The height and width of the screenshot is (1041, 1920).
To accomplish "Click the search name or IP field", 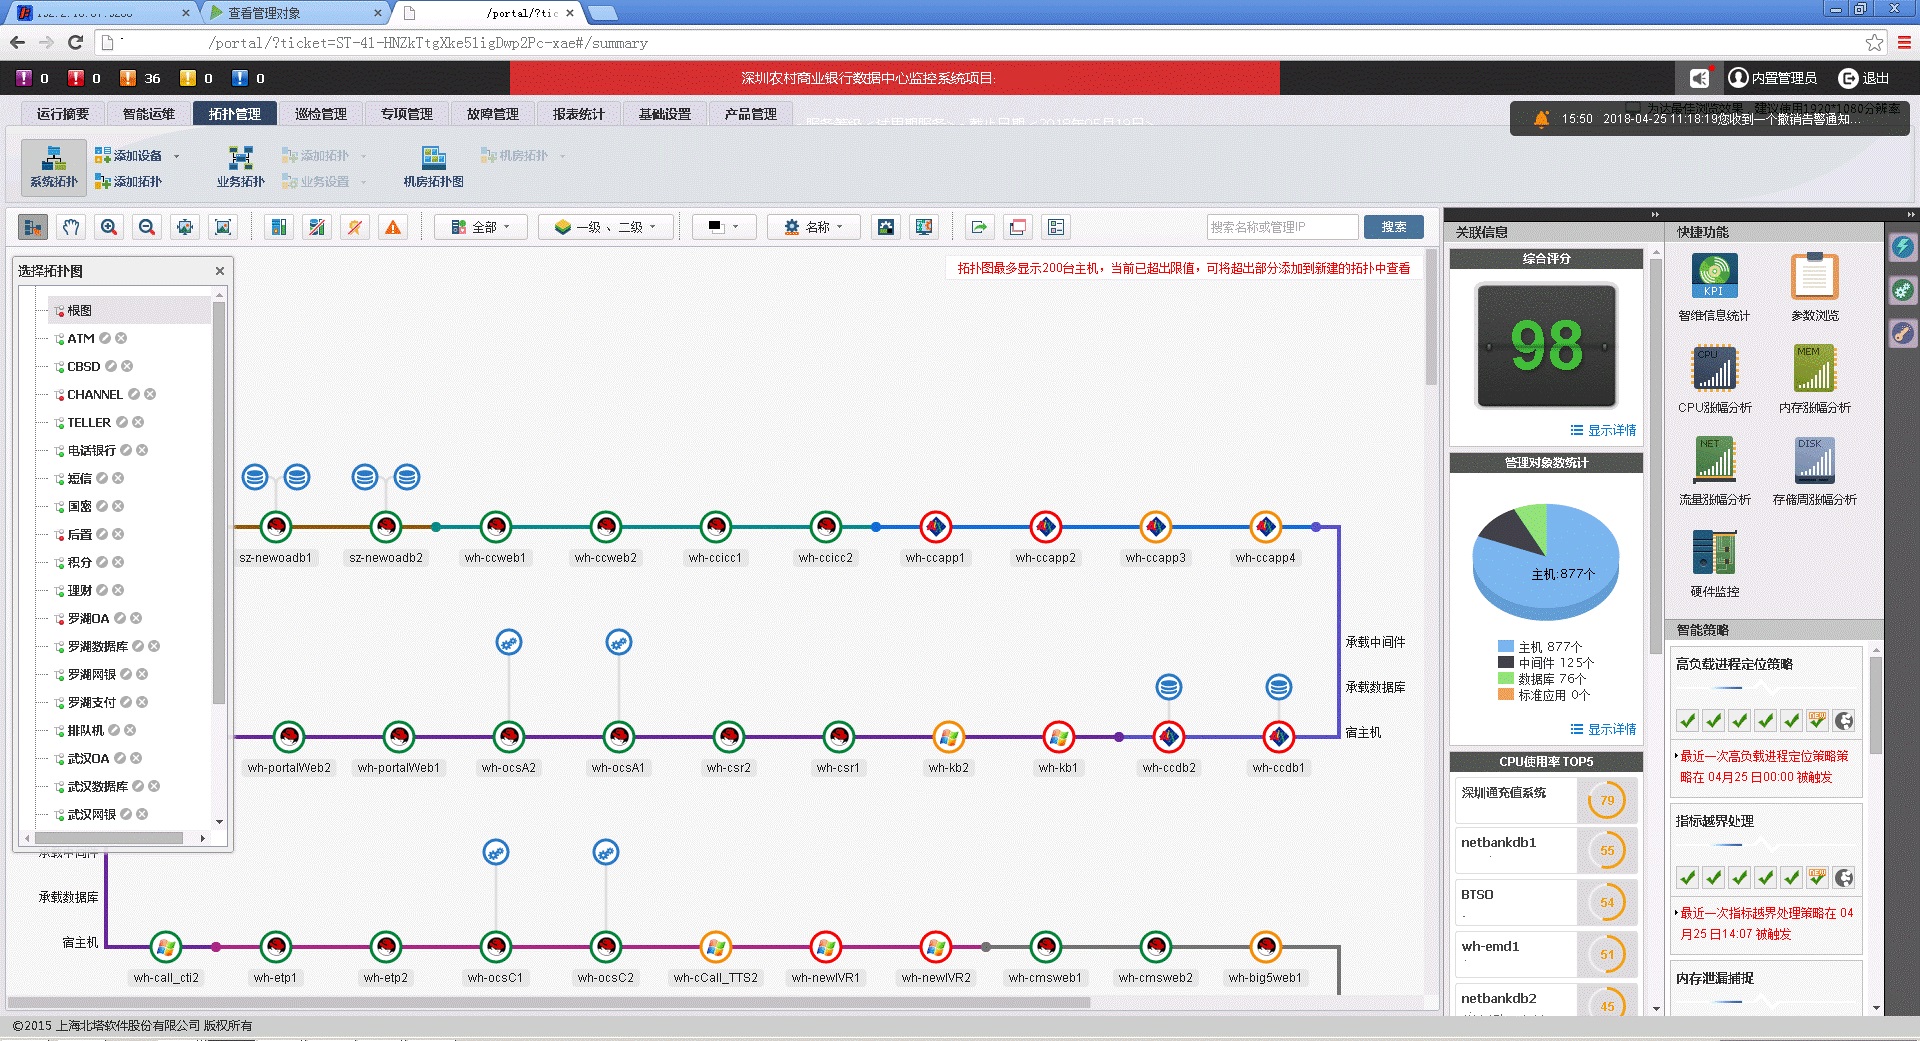I will (1281, 227).
